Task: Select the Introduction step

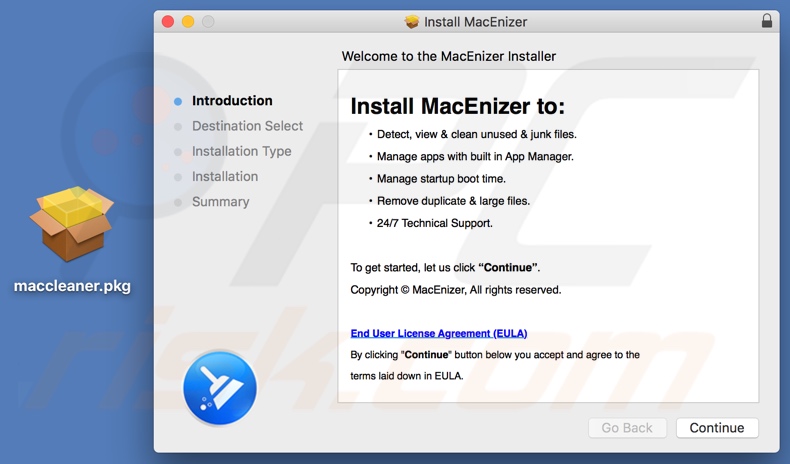Action: (x=232, y=101)
